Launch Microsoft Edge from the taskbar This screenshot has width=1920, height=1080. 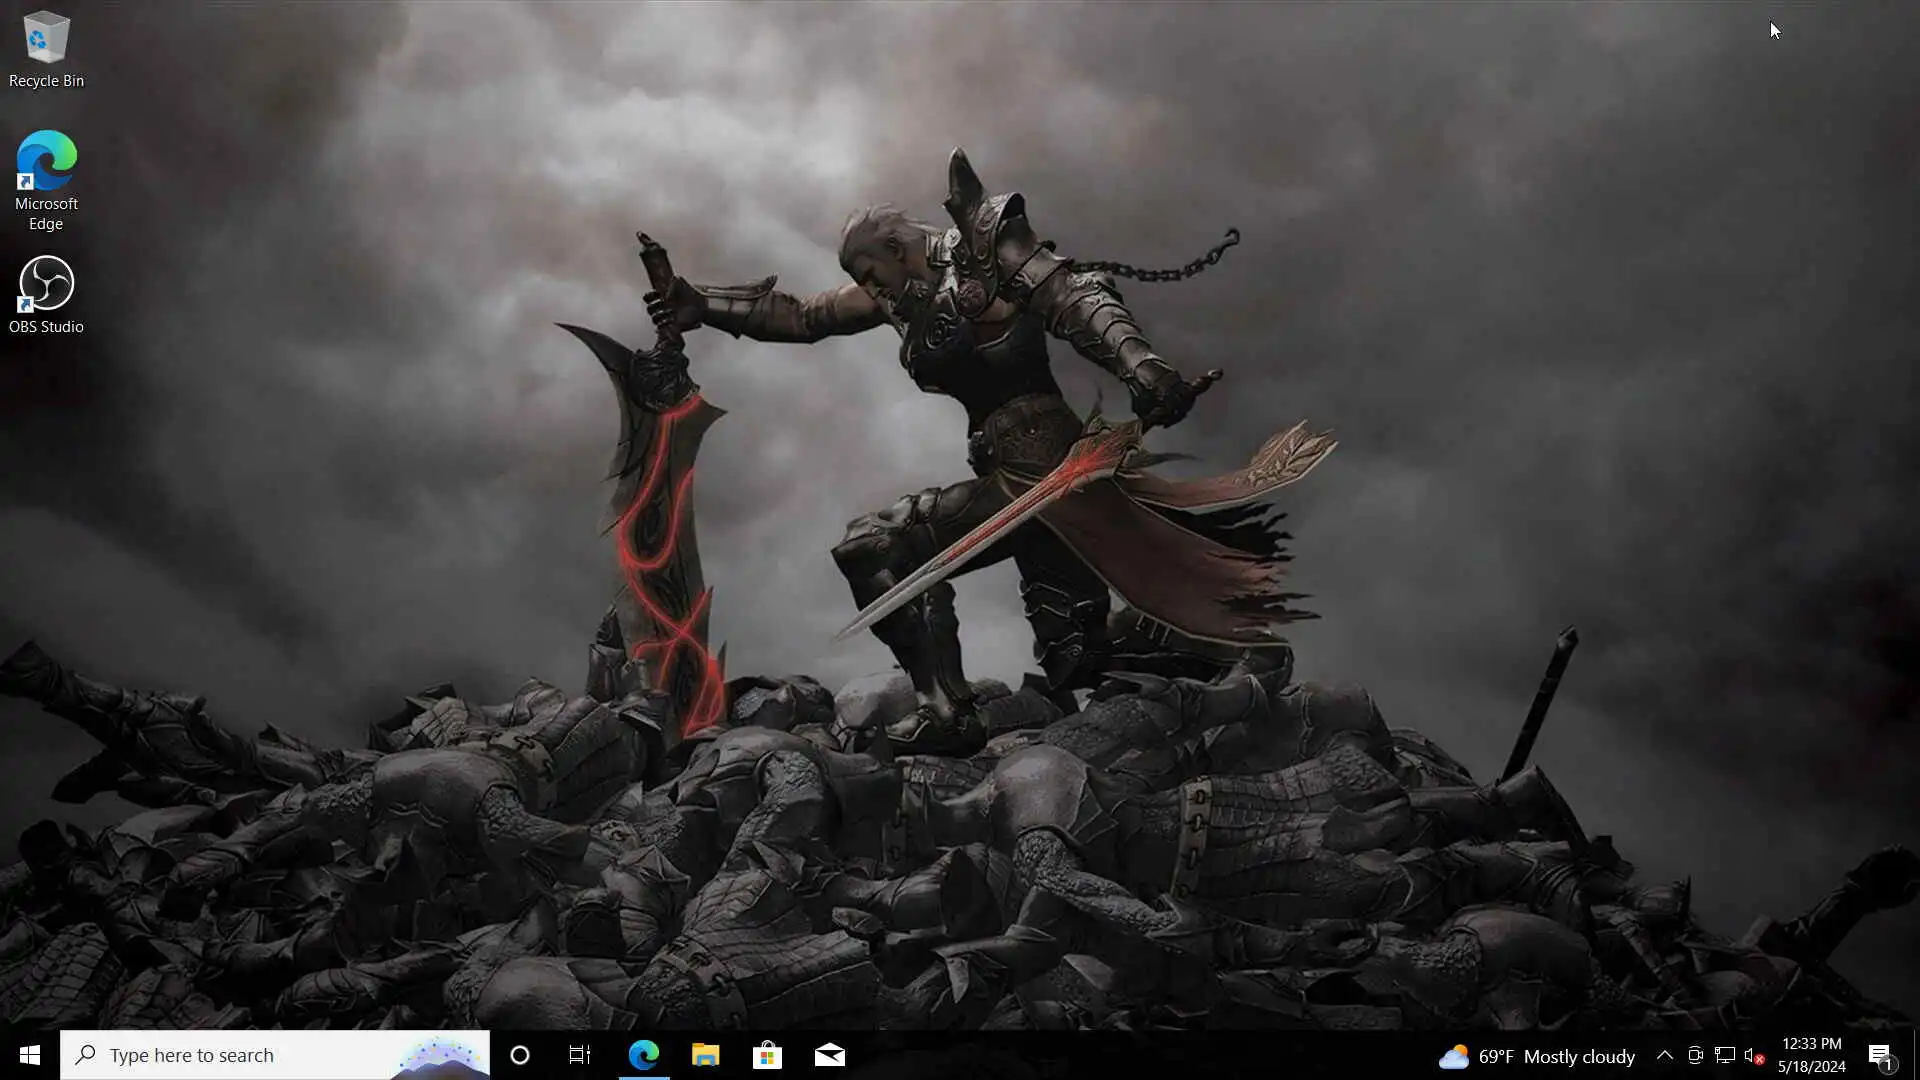[x=644, y=1055]
